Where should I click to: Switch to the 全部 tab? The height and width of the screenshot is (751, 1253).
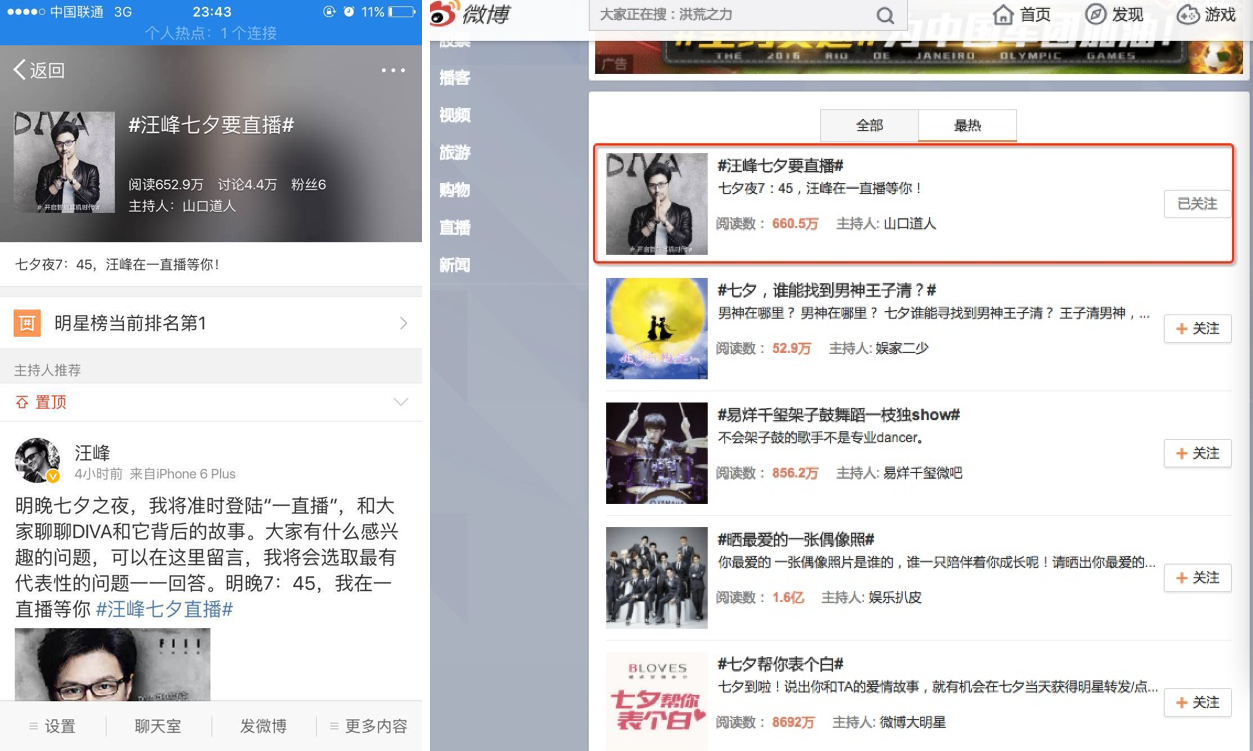(x=869, y=125)
